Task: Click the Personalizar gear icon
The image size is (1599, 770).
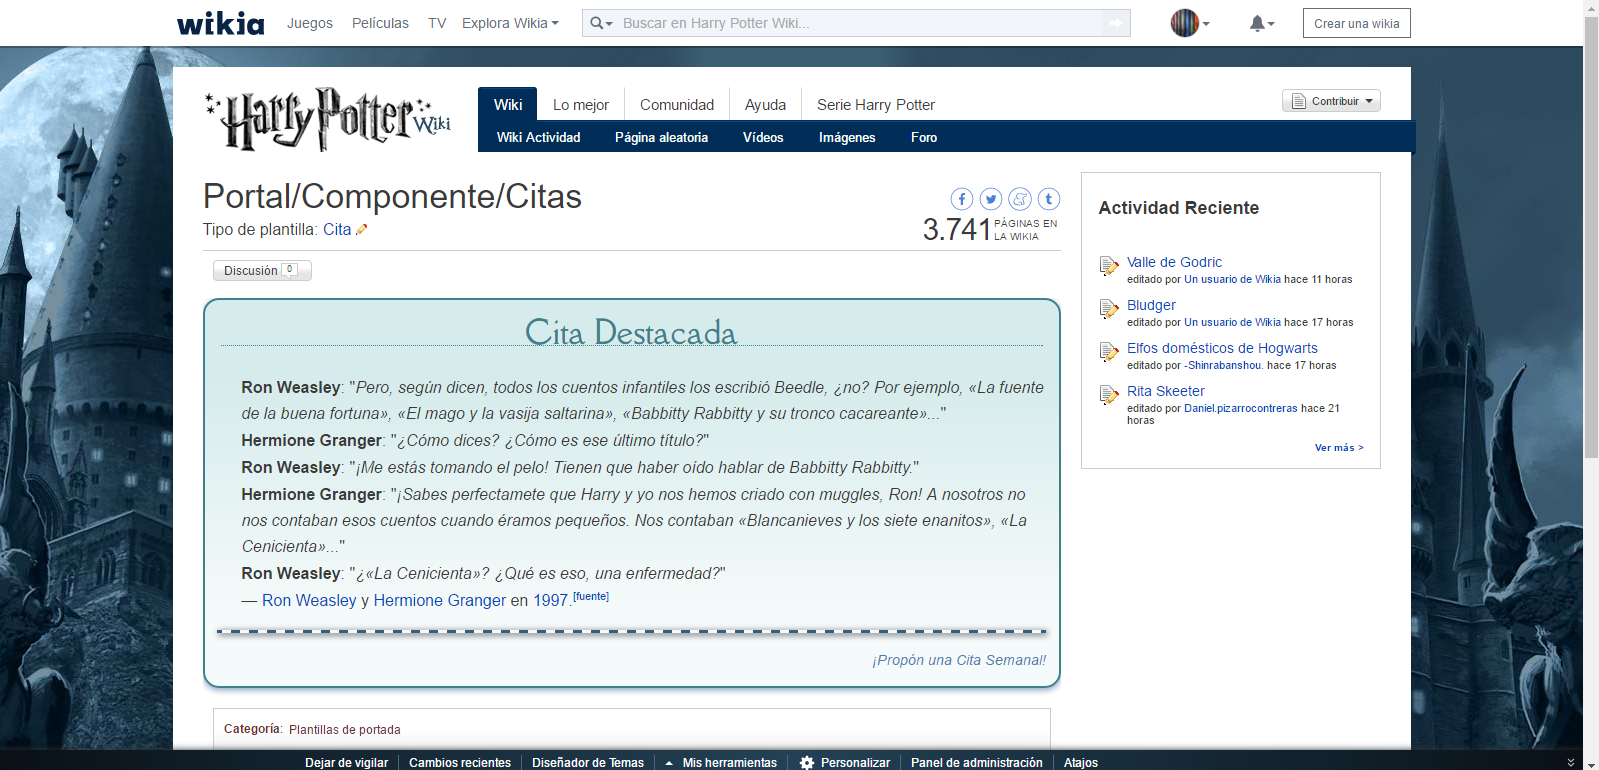Action: (x=807, y=762)
